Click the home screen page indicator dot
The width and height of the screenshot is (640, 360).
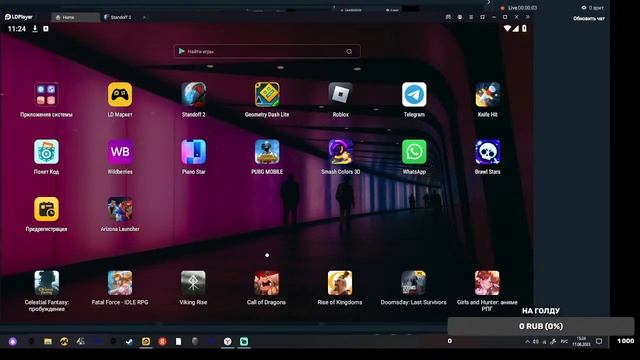tap(267, 256)
